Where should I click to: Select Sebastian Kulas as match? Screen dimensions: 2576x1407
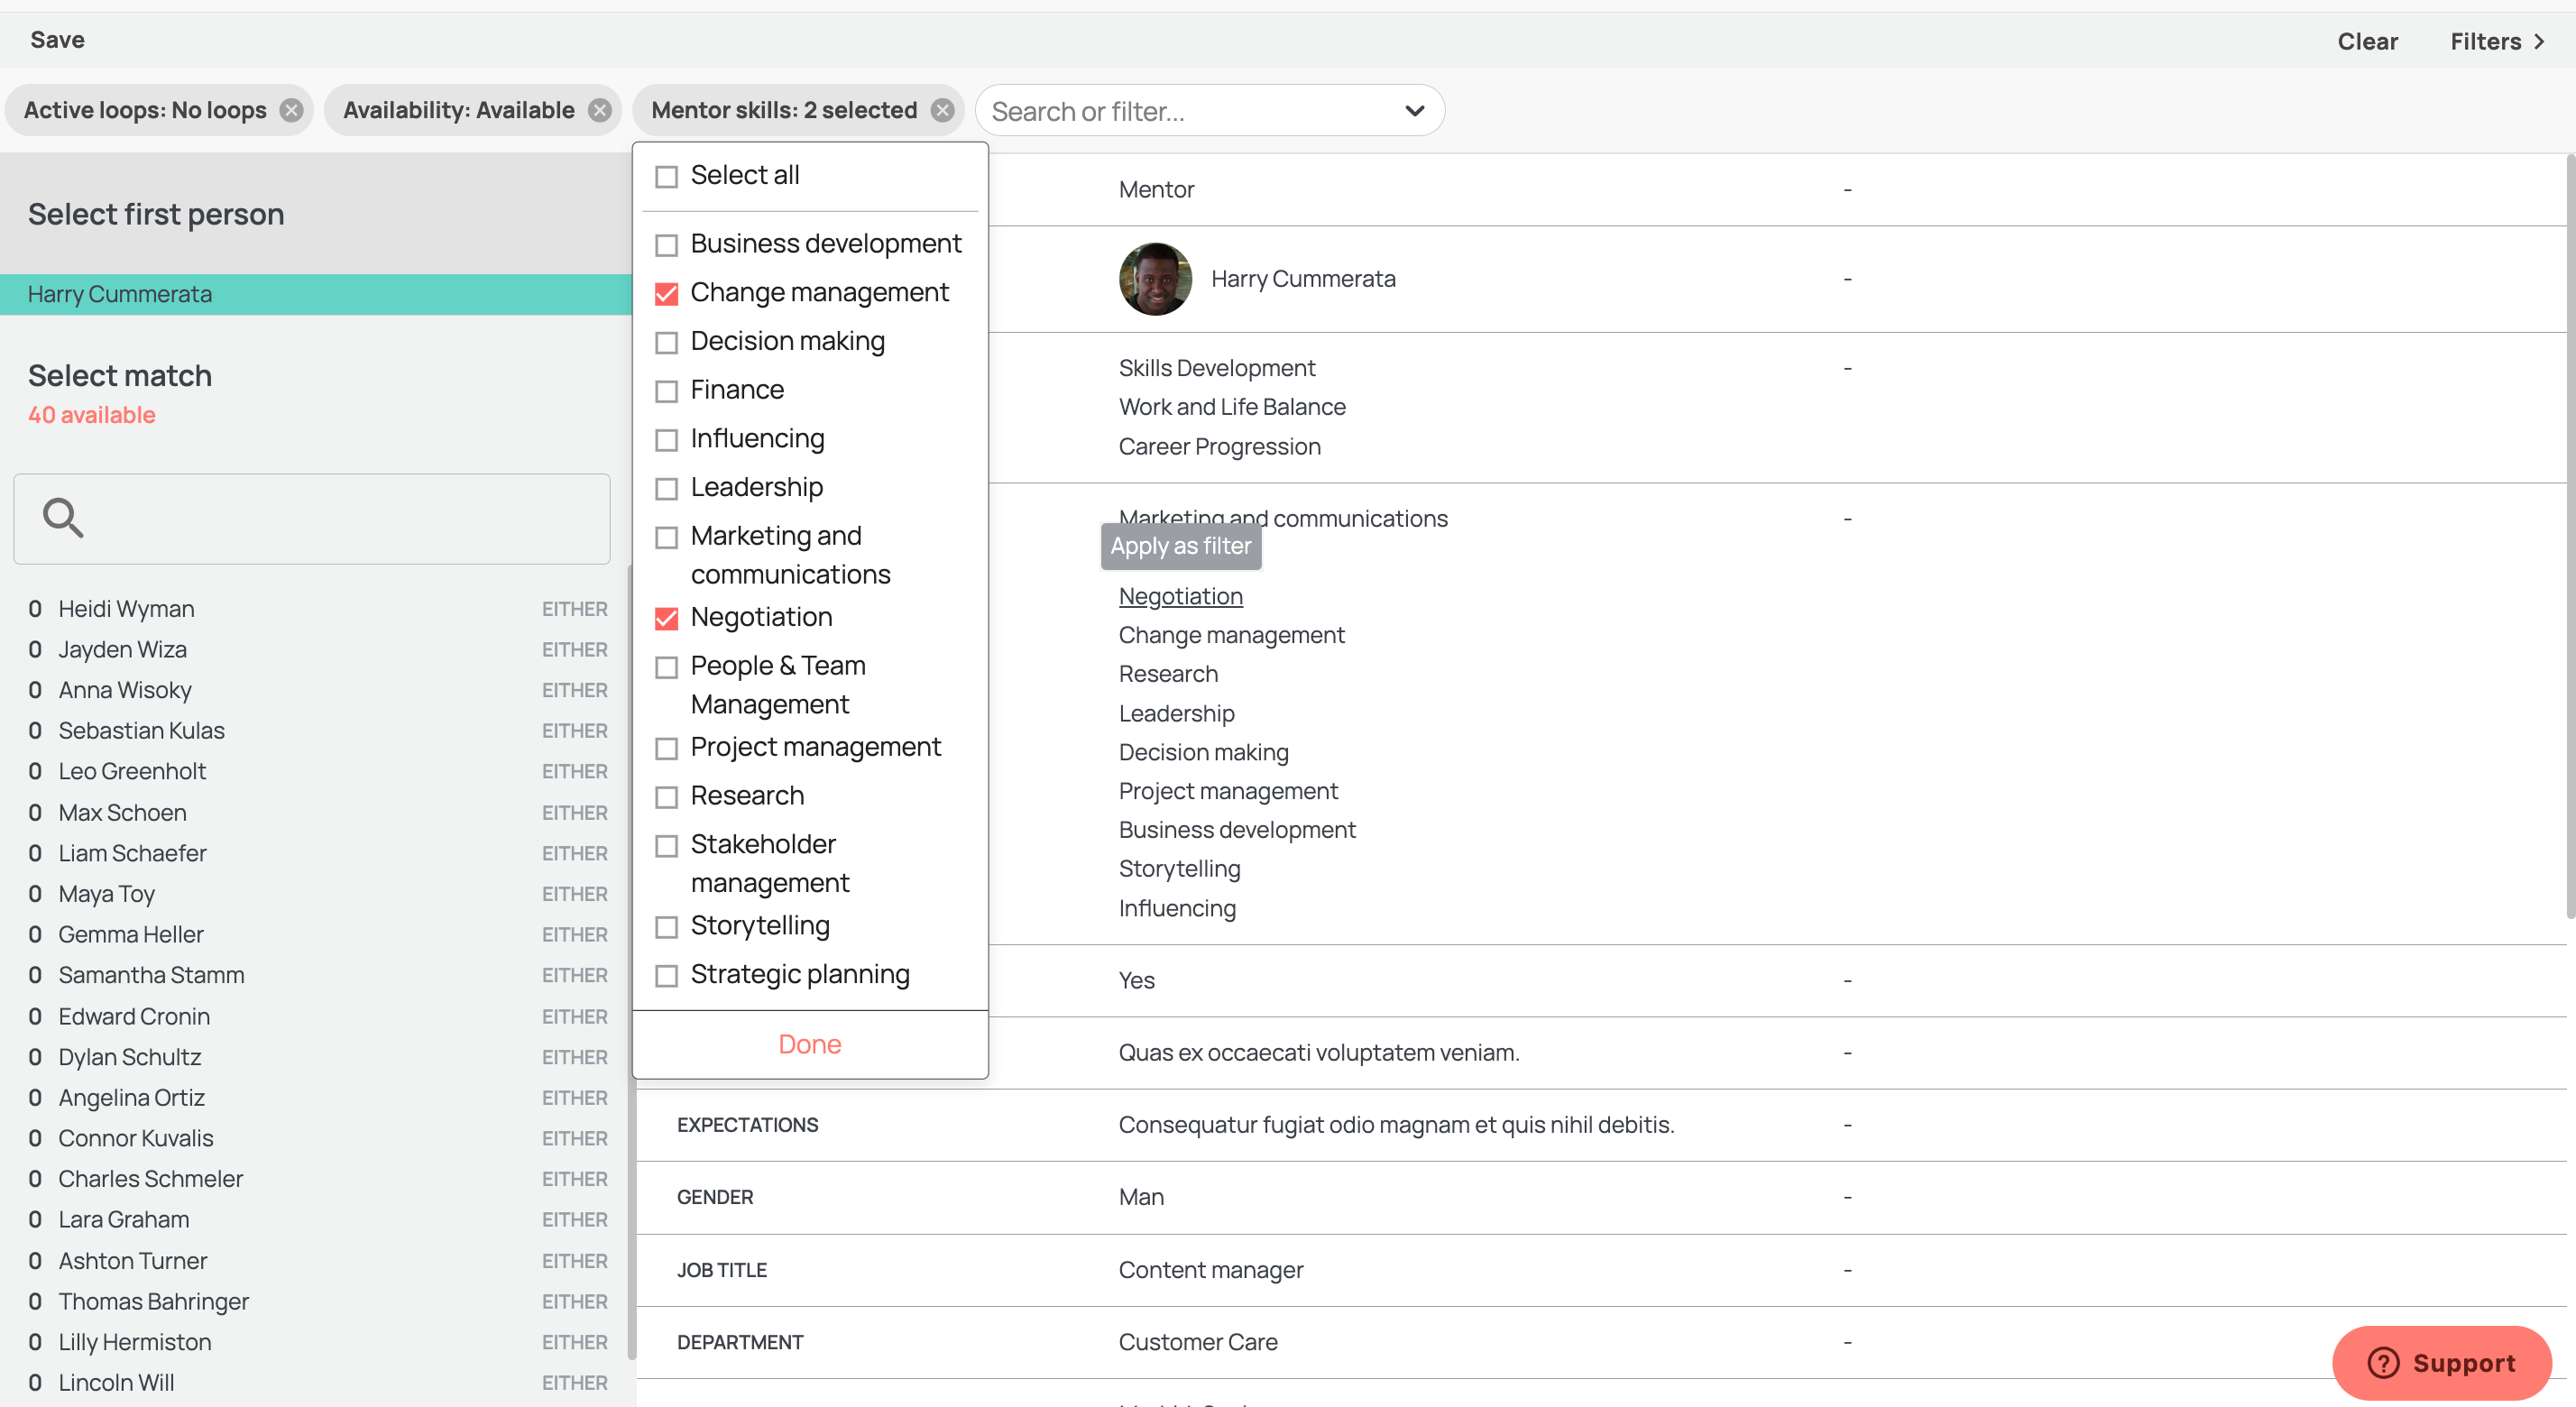click(317, 731)
